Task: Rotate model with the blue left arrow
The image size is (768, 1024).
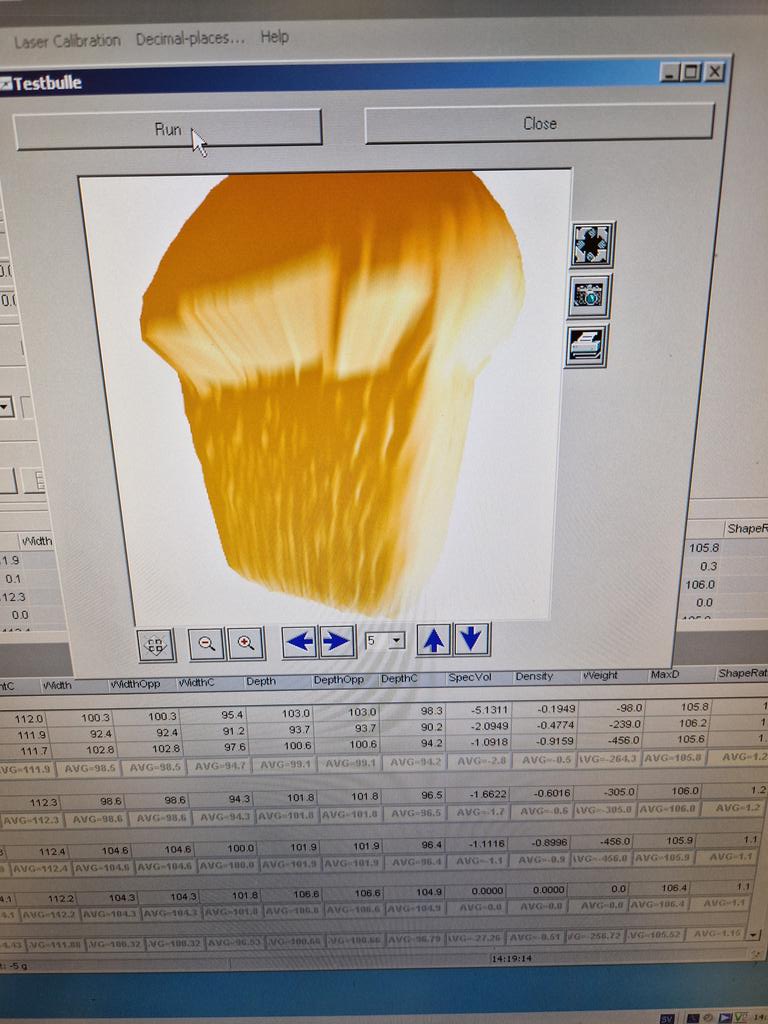Action: coord(299,641)
